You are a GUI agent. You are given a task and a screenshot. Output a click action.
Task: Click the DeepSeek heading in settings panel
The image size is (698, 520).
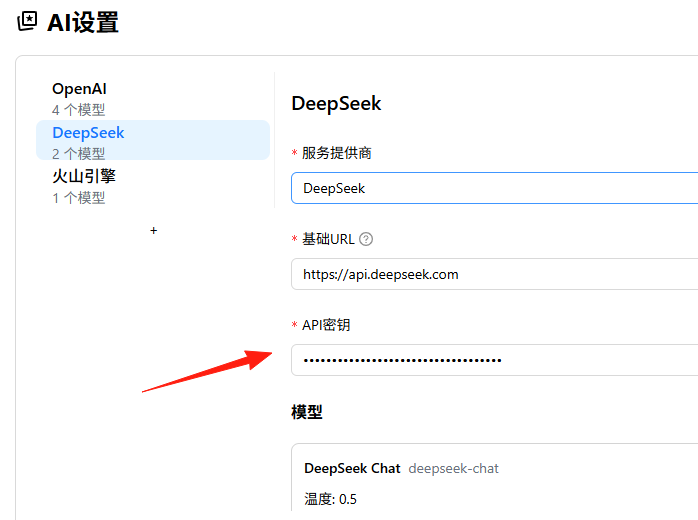(x=336, y=103)
